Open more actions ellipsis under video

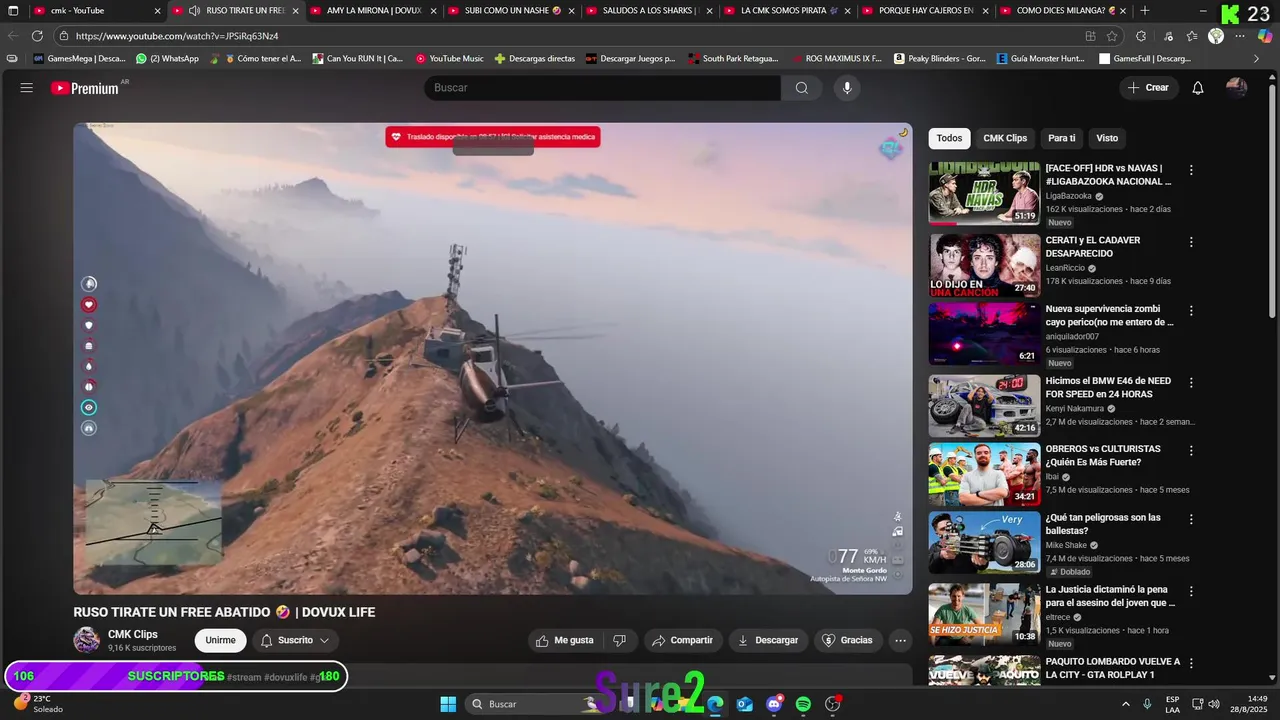(x=900, y=640)
